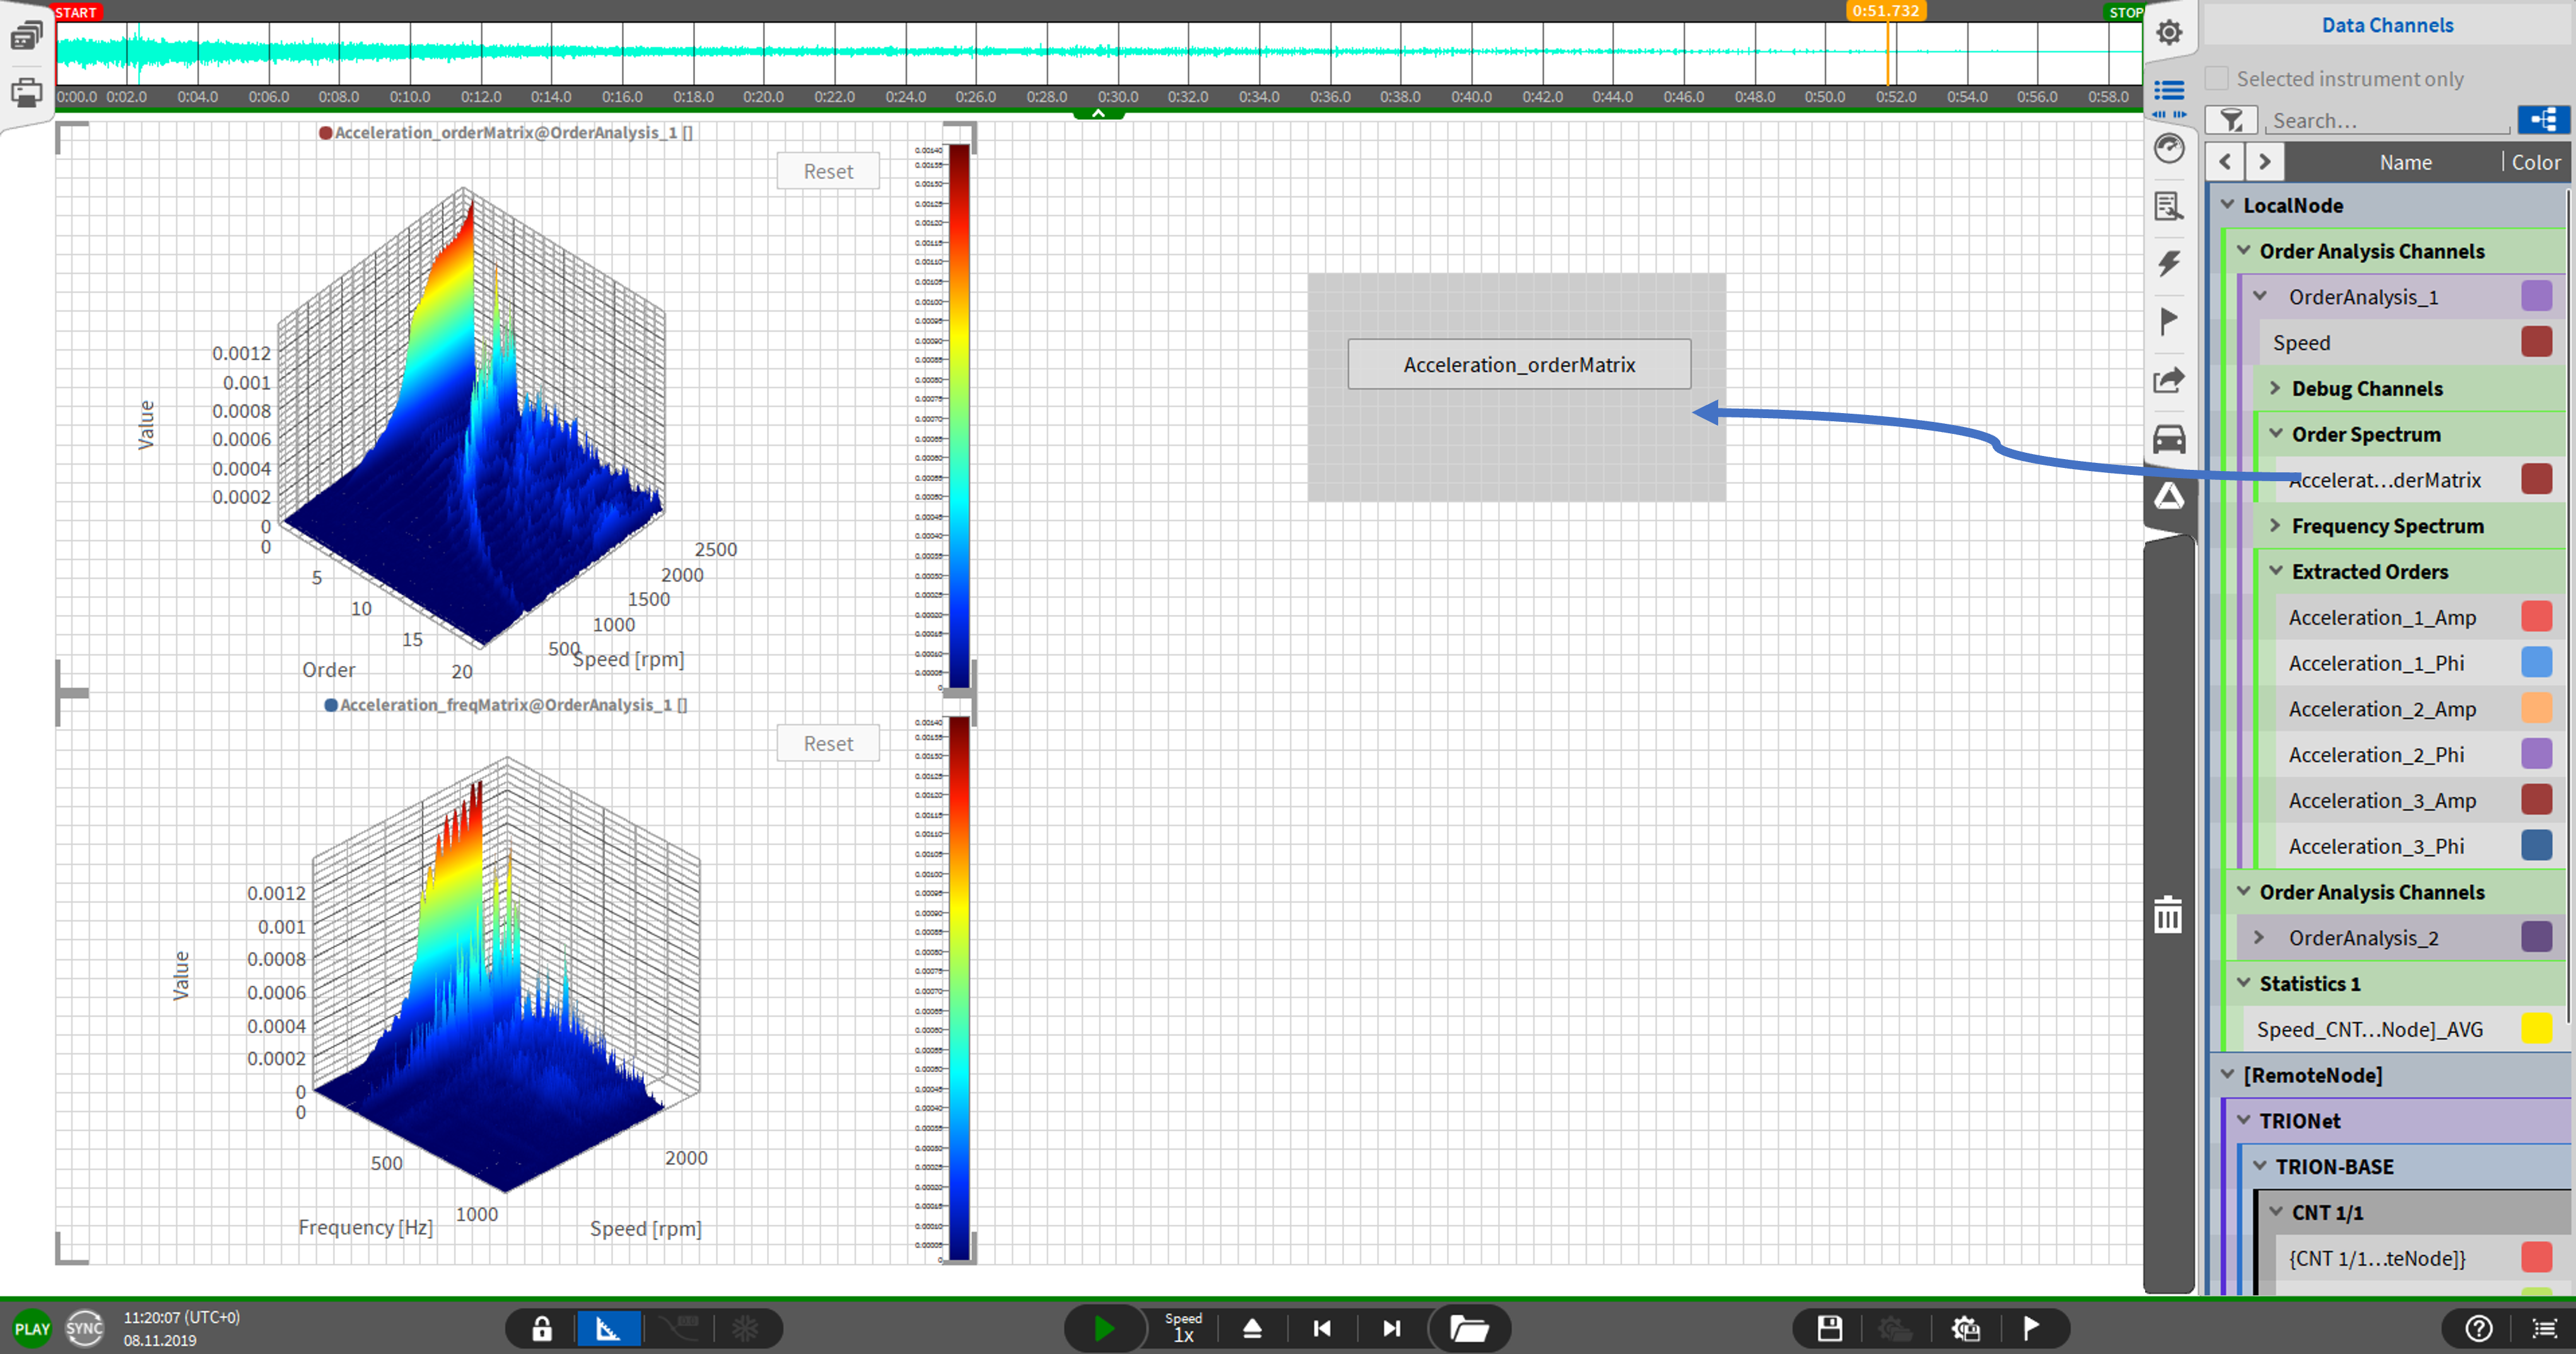The width and height of the screenshot is (2576, 1354).
Task: Click the add marker flag in bottom bar
Action: click(x=2031, y=1328)
